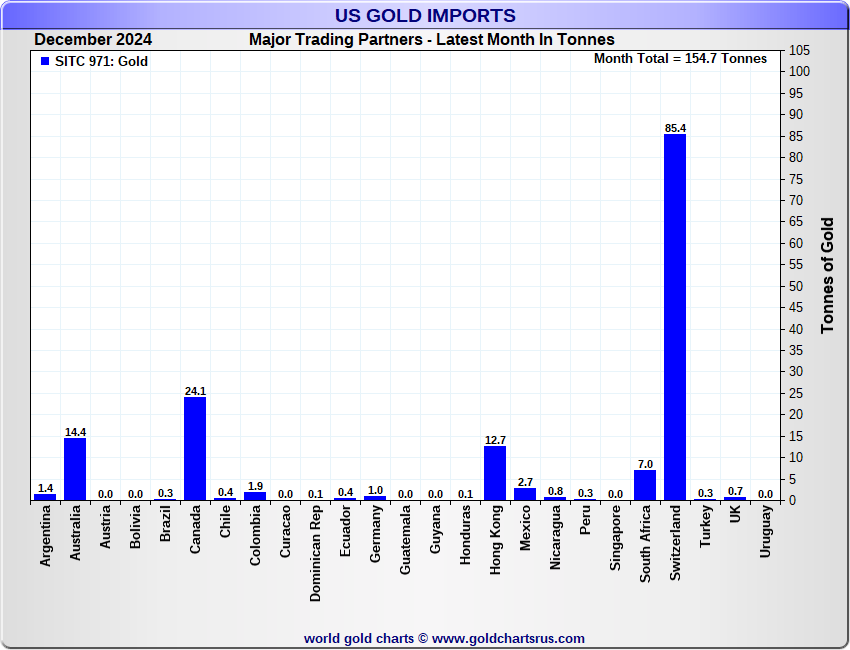Viewport: 850px width, 650px height.
Task: Click the Mexico bar labeled 2.7
Action: click(x=525, y=494)
